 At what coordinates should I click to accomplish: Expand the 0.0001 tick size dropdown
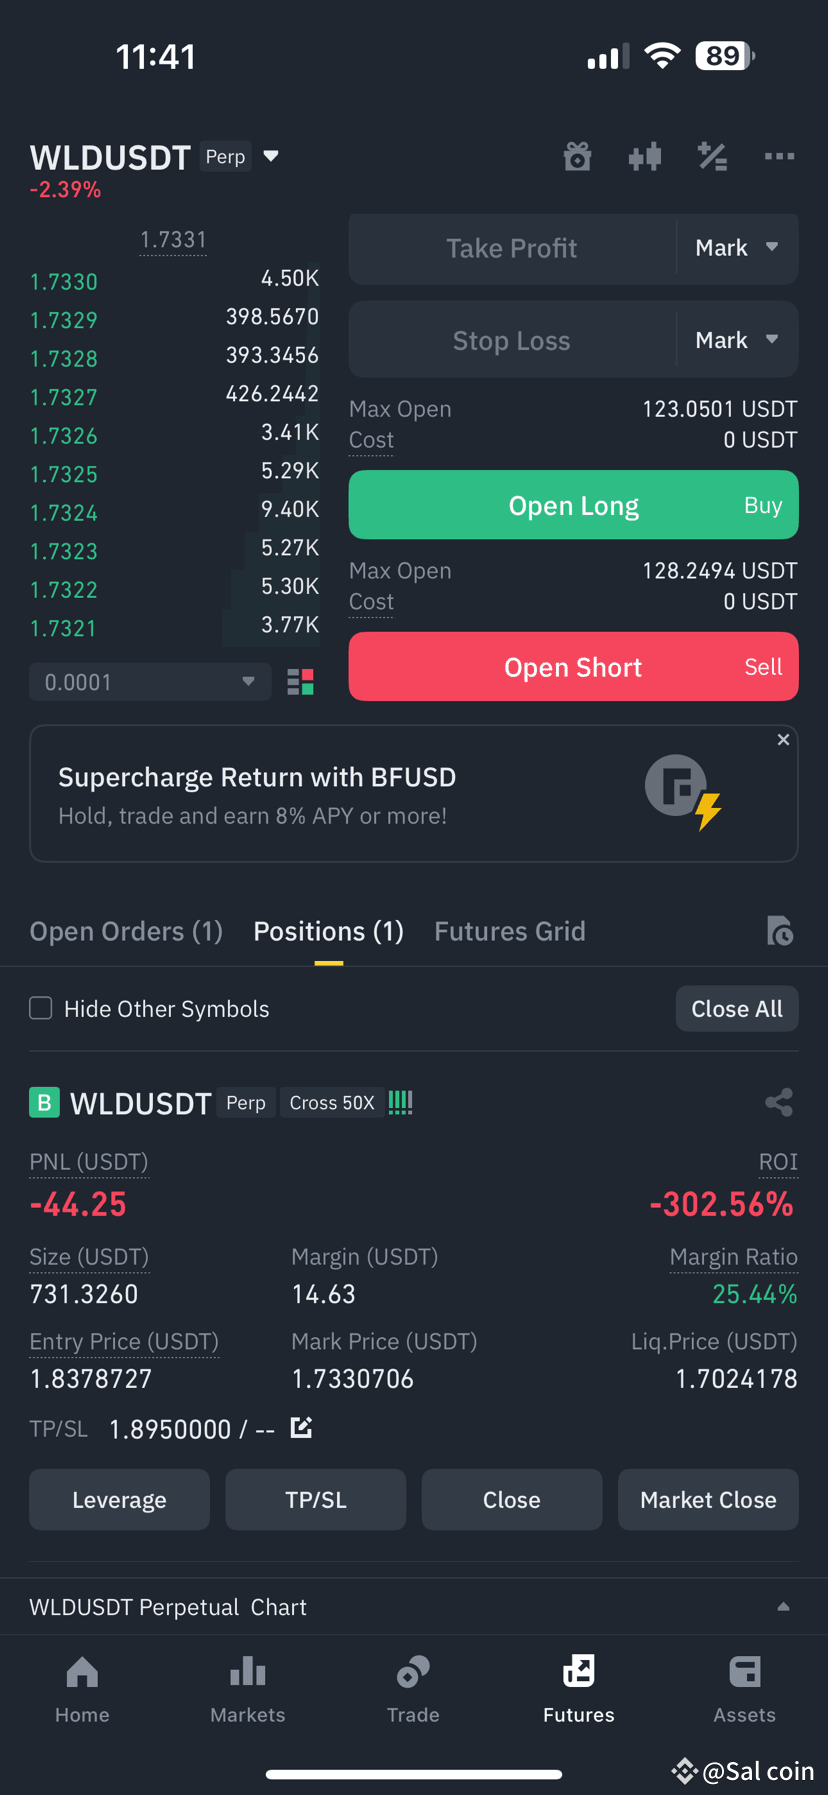pos(148,681)
